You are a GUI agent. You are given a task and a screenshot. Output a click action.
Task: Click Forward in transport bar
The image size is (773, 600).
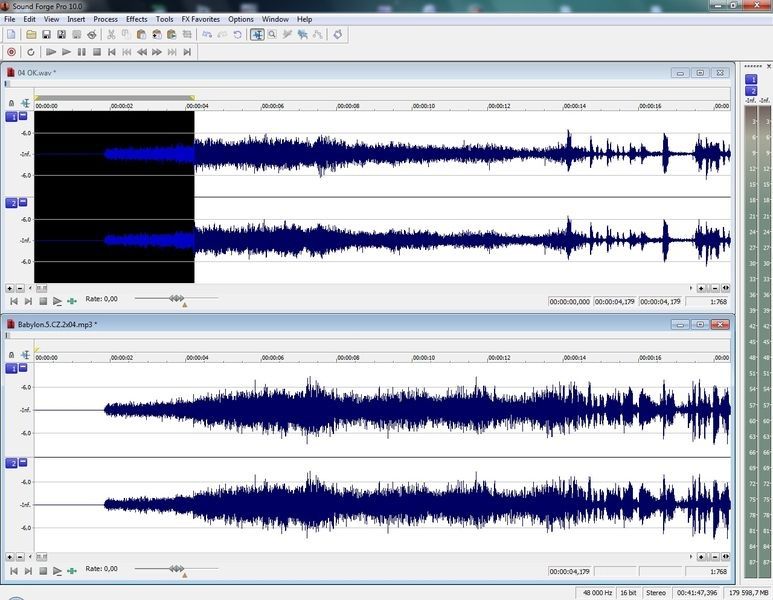coord(157,52)
